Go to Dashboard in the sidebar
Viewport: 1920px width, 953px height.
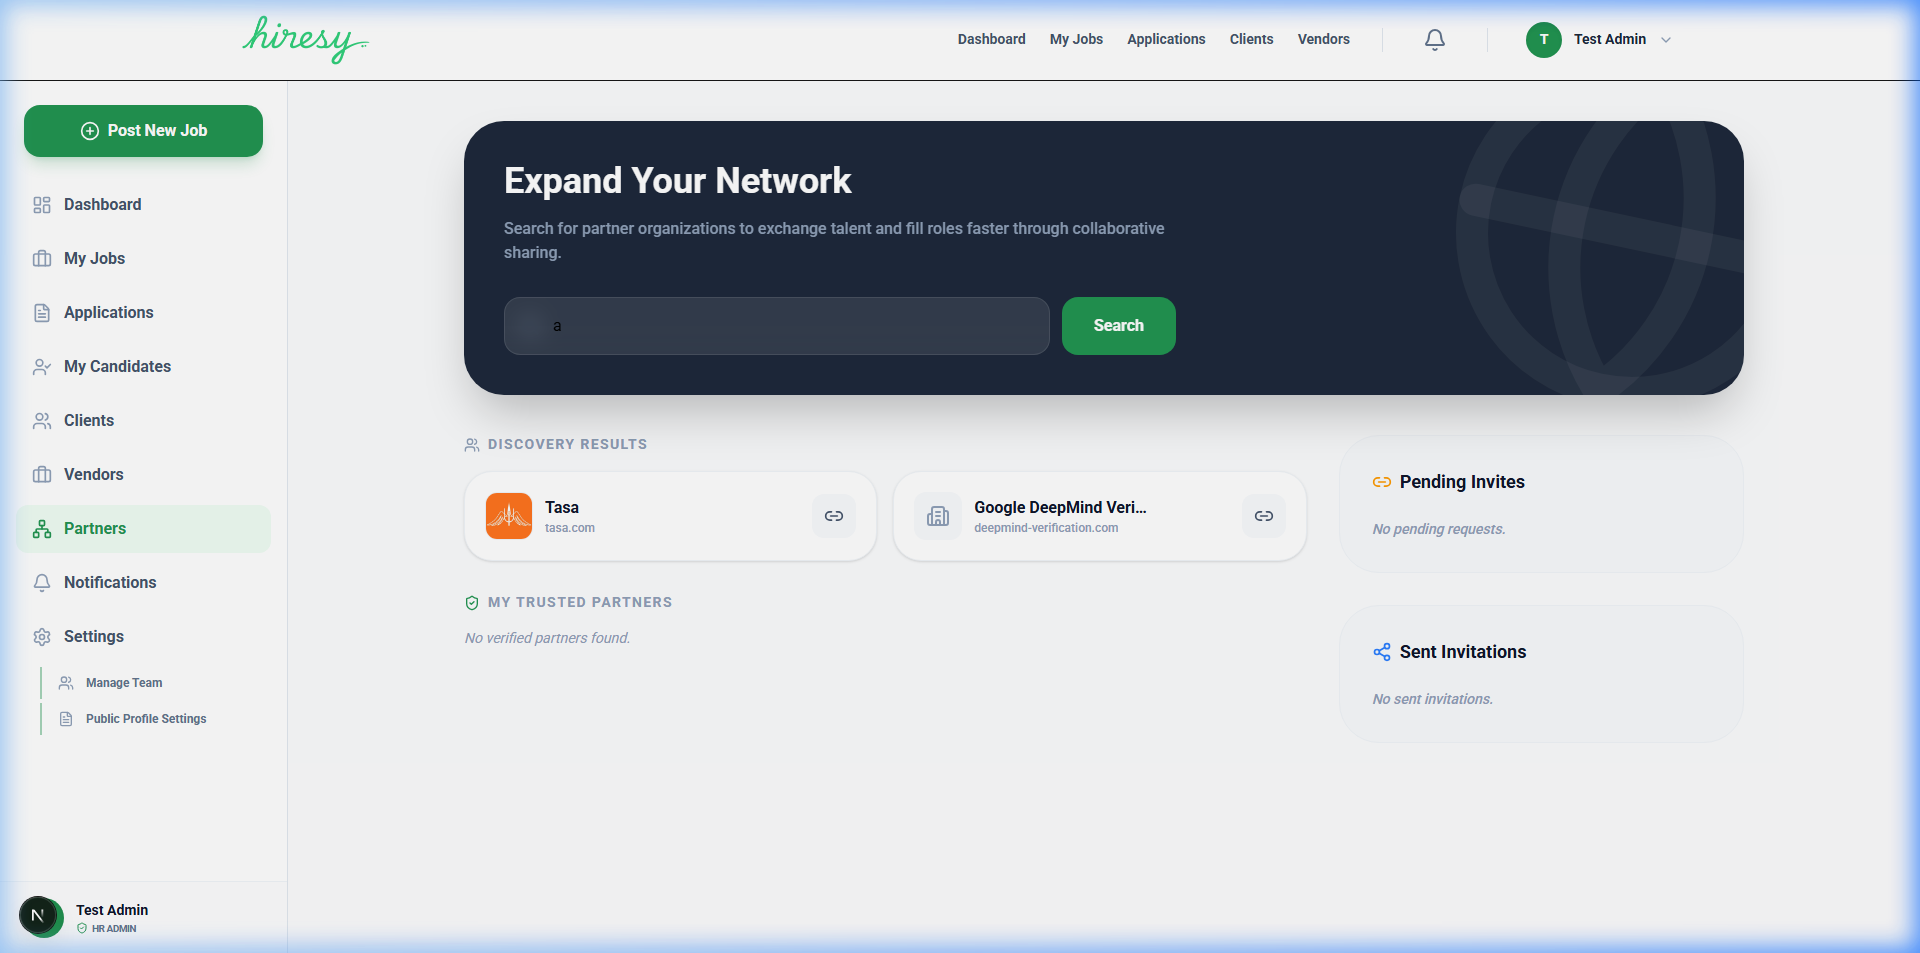tap(102, 204)
